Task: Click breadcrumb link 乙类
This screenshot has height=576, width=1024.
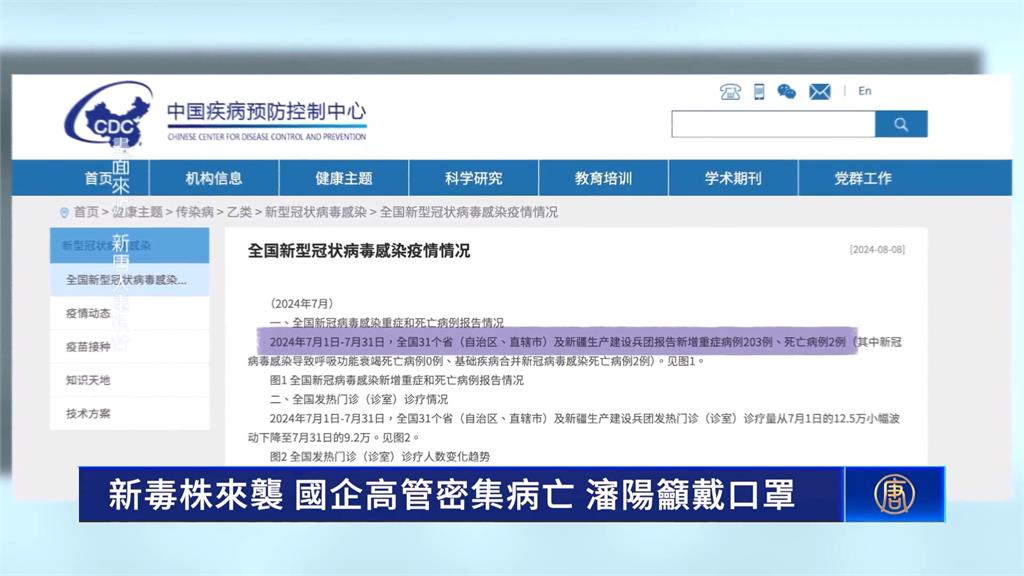Action: click(x=239, y=212)
